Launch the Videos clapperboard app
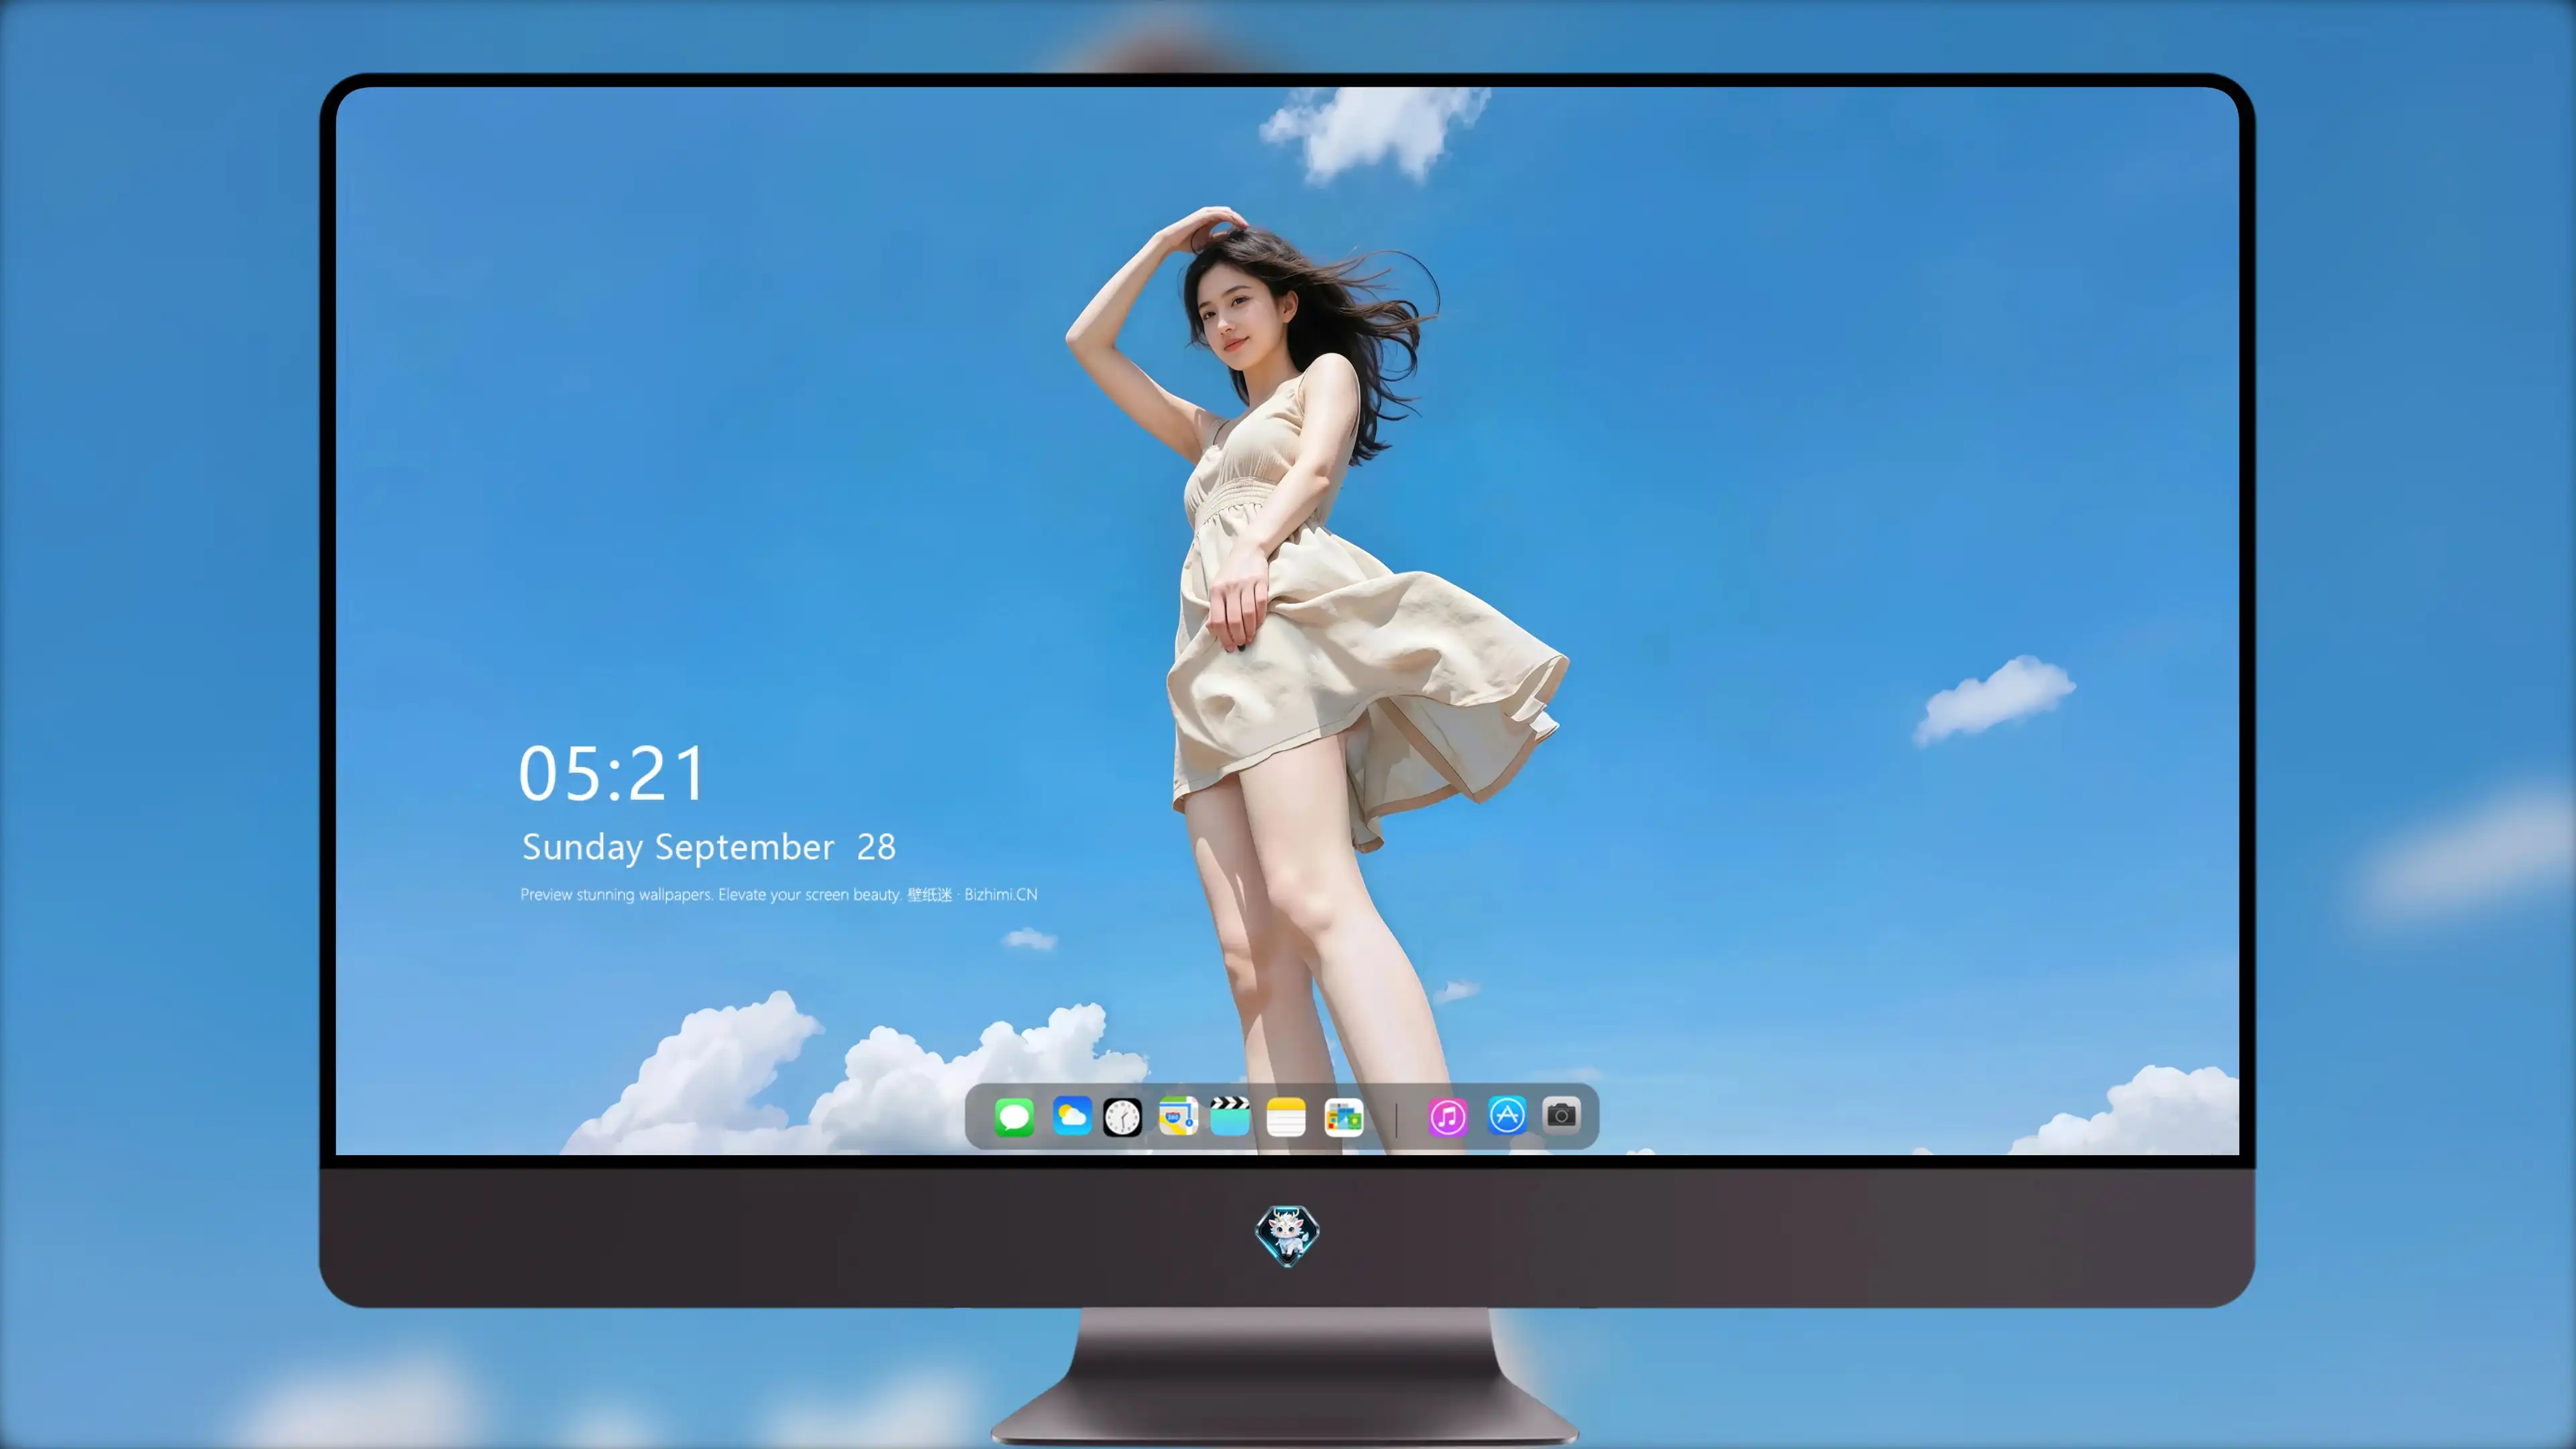Image resolution: width=2576 pixels, height=1449 pixels. coord(1230,1116)
